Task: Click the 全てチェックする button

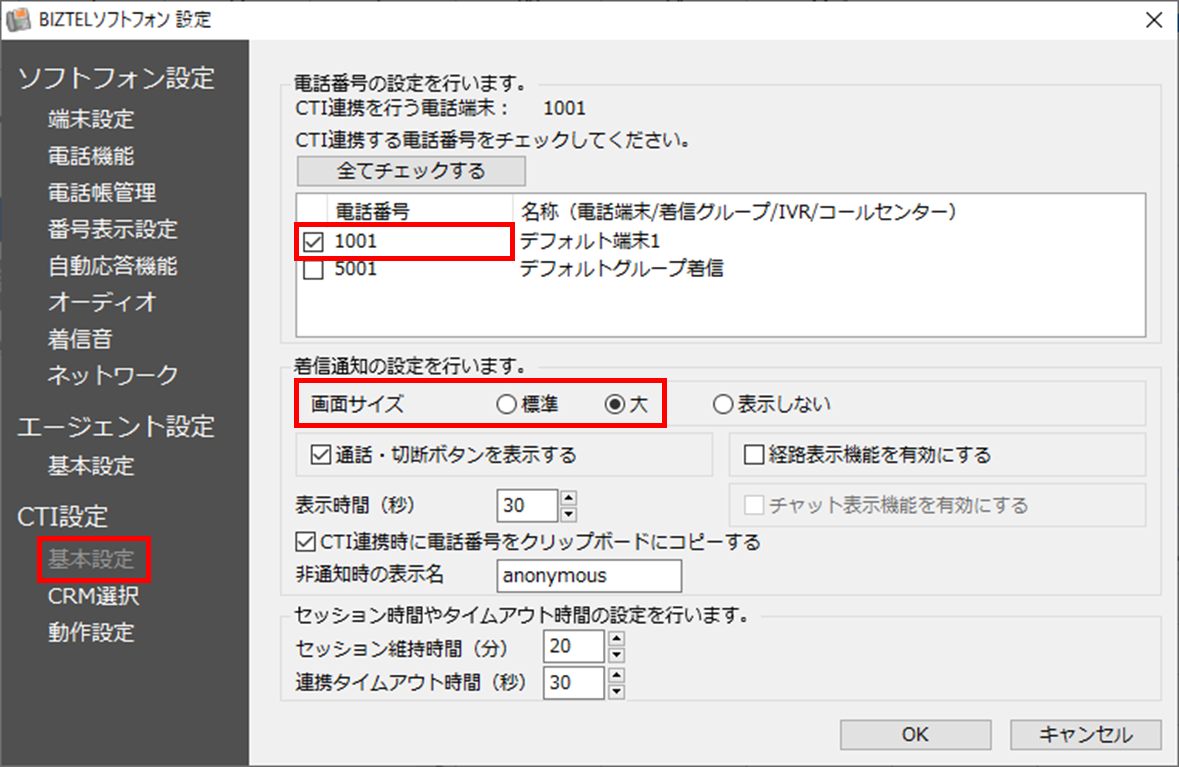Action: (x=411, y=171)
